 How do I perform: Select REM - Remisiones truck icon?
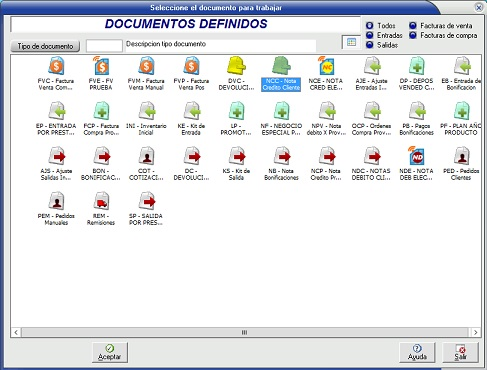101,201
